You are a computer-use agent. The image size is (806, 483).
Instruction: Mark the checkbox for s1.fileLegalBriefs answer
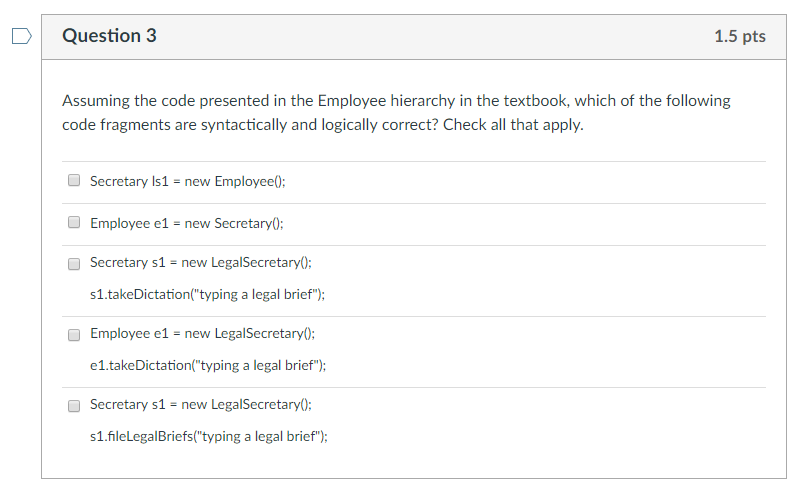tap(74, 405)
